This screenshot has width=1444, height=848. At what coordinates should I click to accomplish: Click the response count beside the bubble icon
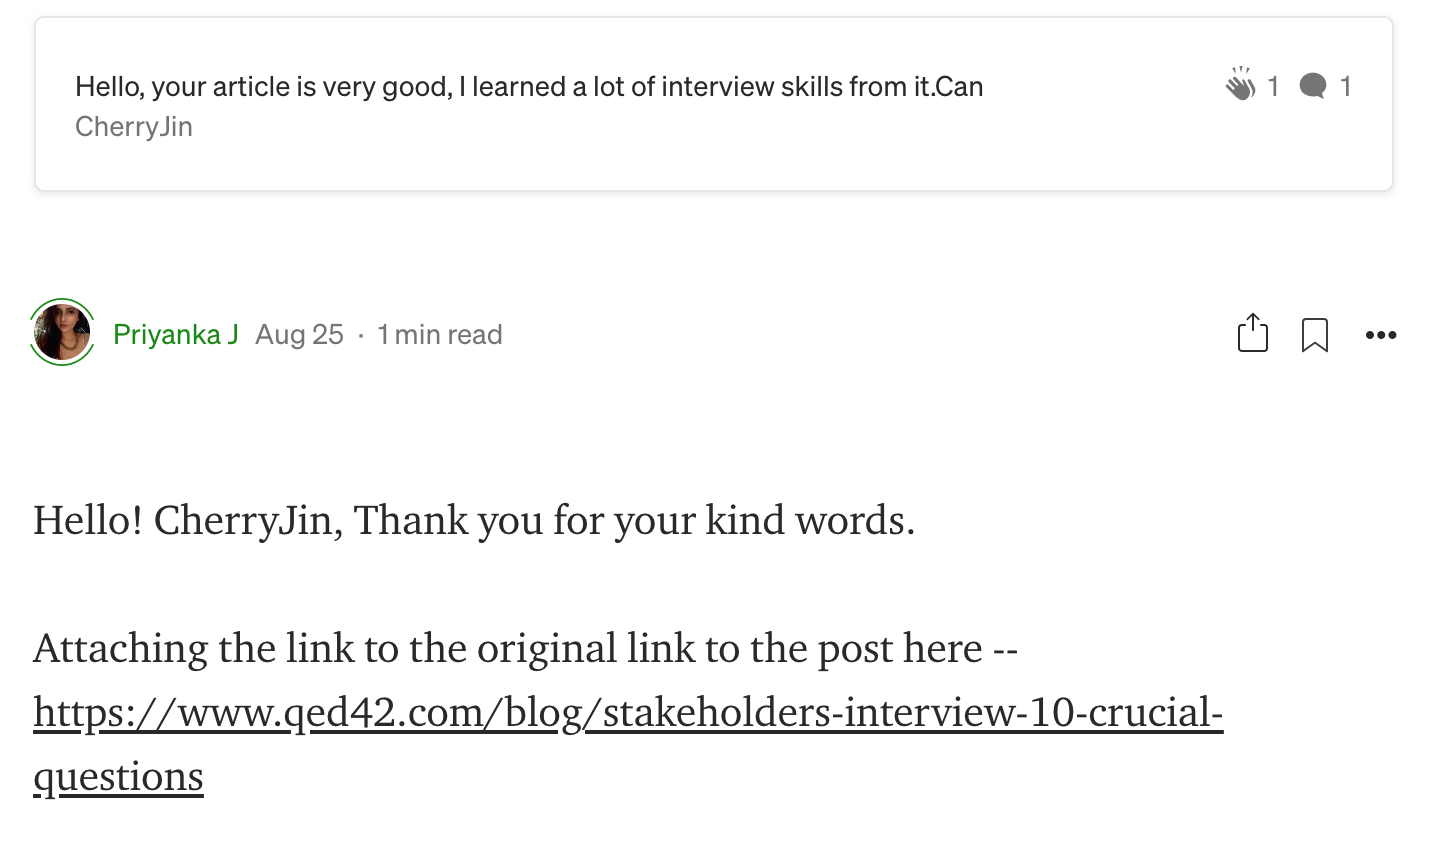pyautogui.click(x=1346, y=86)
